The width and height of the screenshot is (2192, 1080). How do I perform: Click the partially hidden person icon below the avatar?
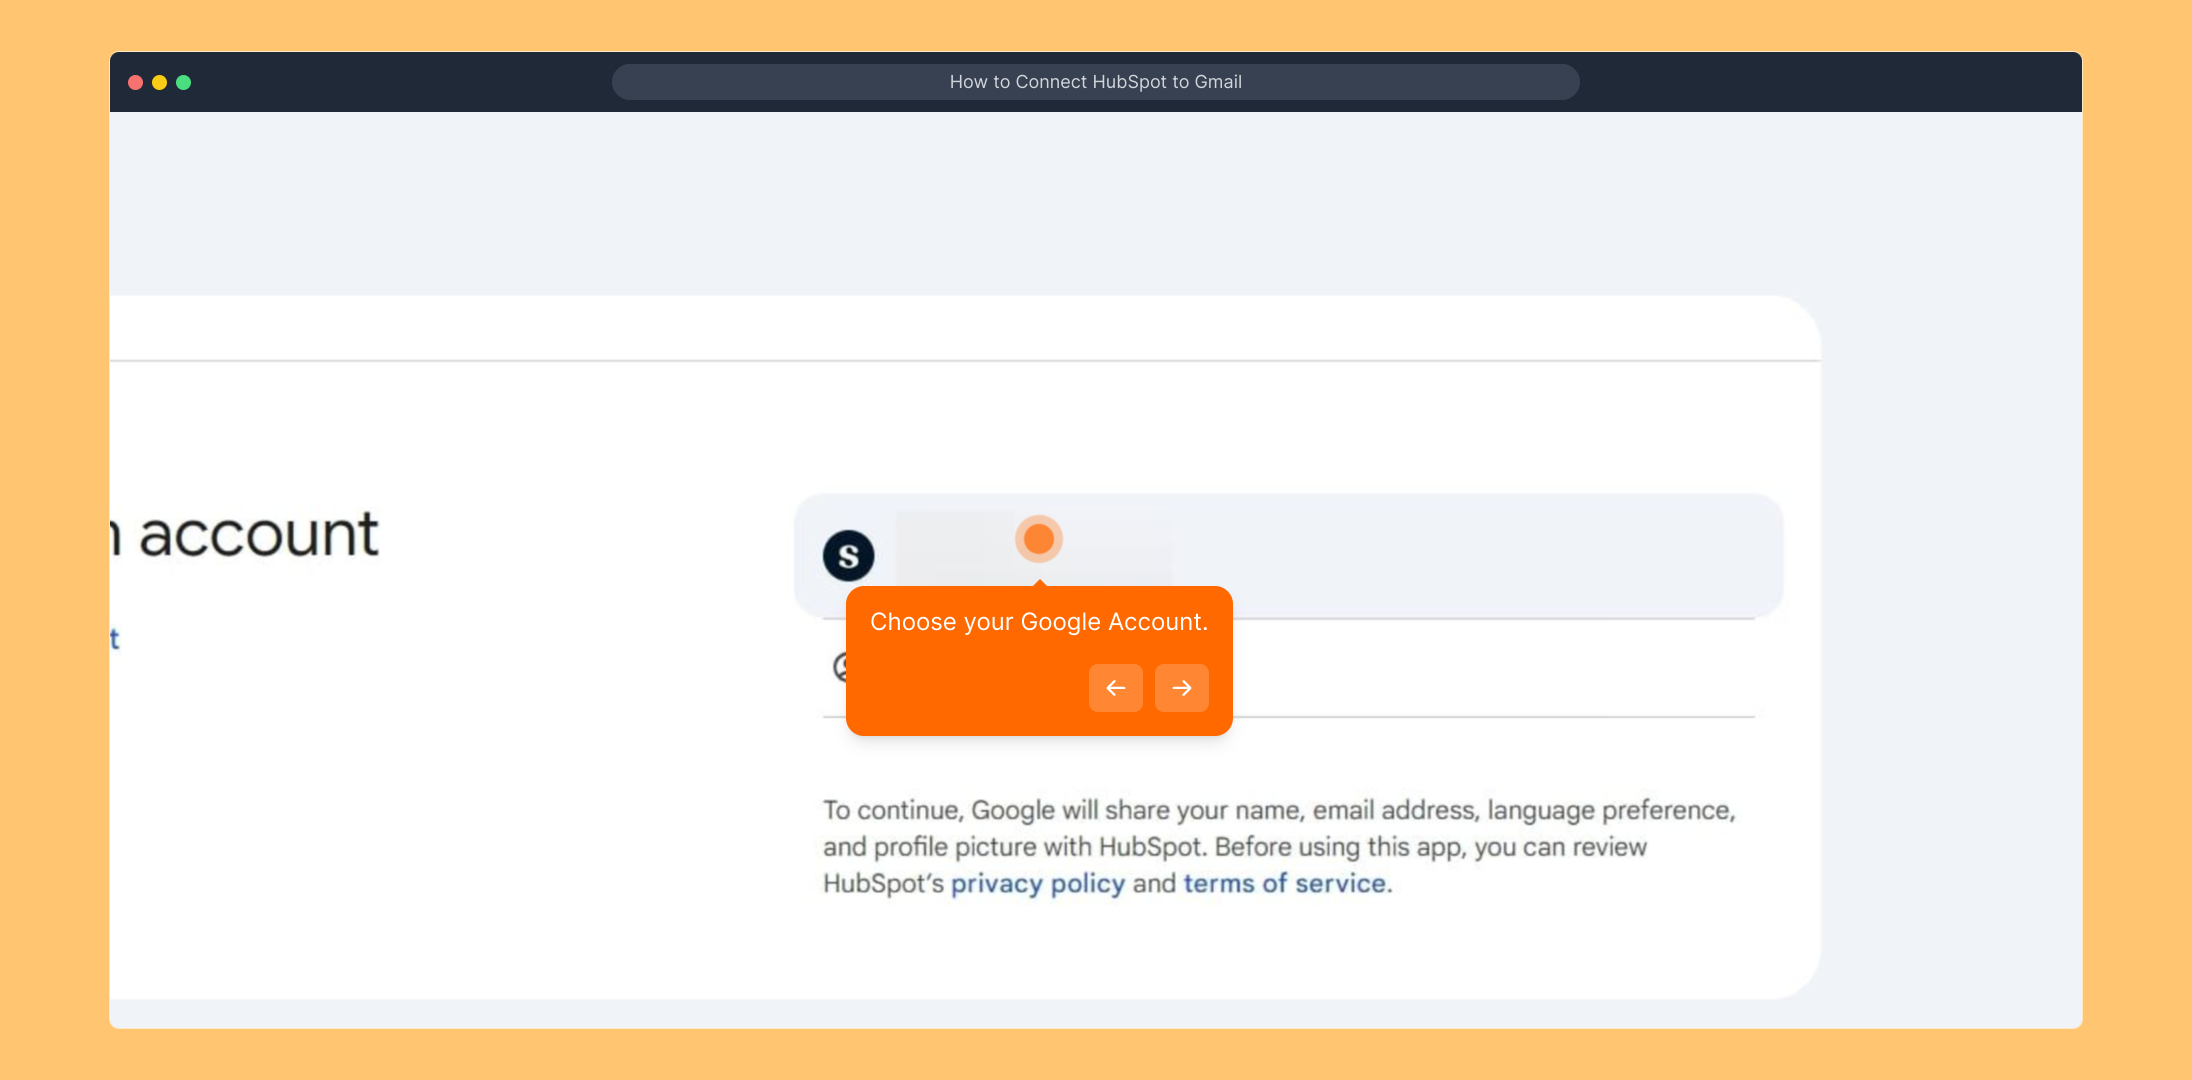point(839,666)
